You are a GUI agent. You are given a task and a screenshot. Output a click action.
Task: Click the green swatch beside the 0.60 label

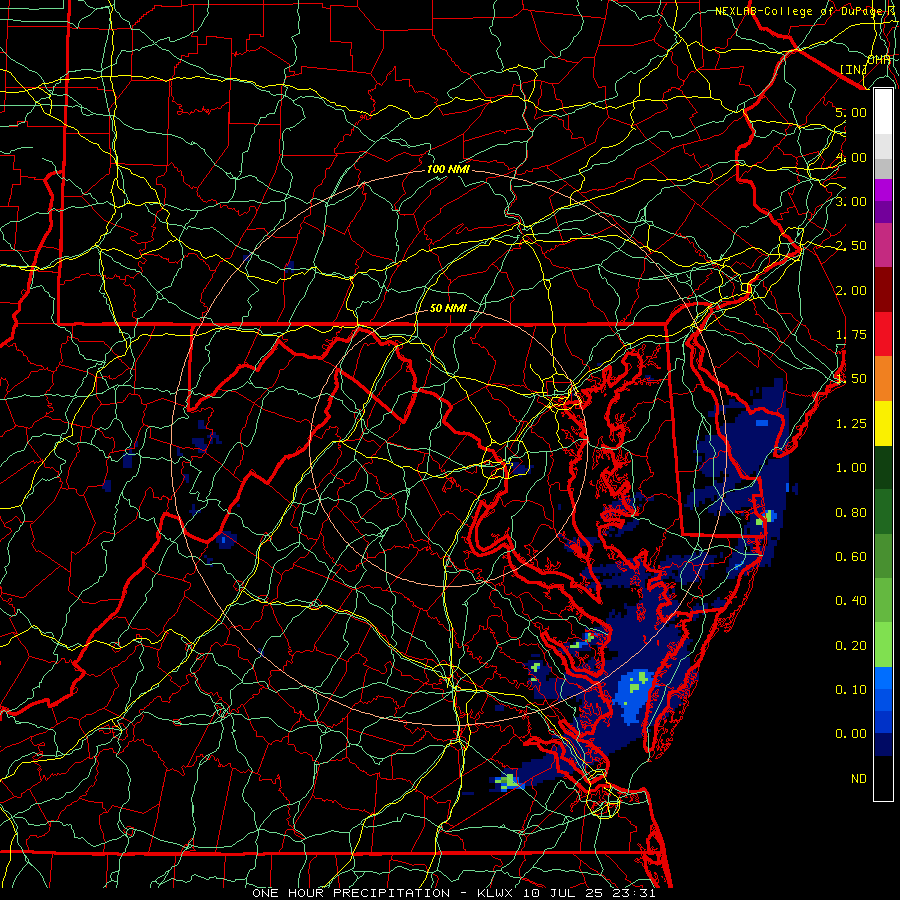tap(883, 556)
